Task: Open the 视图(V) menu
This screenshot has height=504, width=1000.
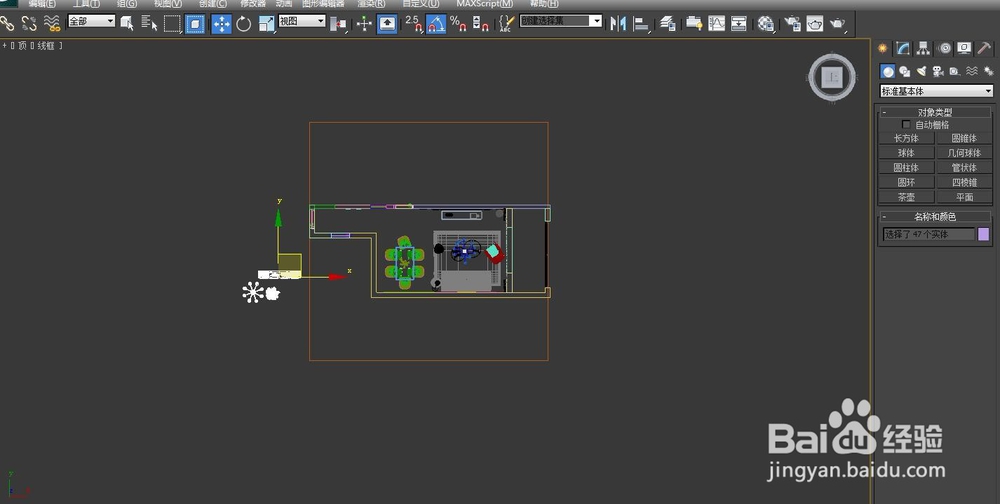Action: 168,4
